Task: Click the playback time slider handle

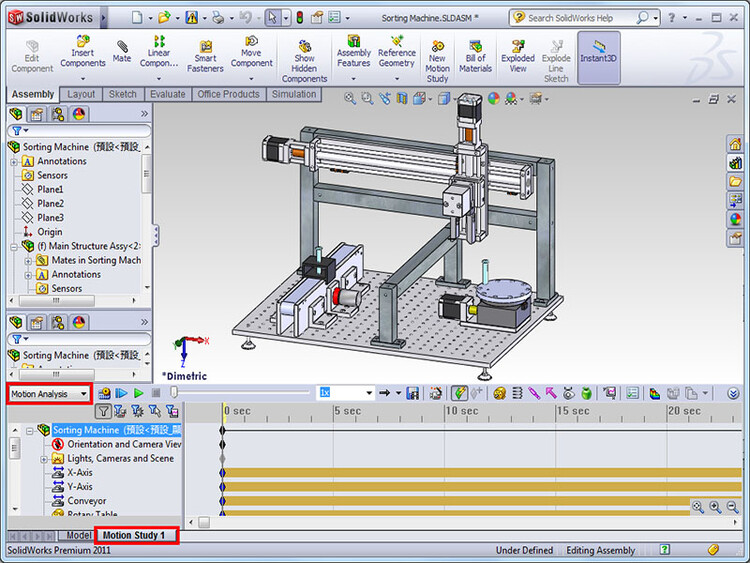Action: [175, 392]
